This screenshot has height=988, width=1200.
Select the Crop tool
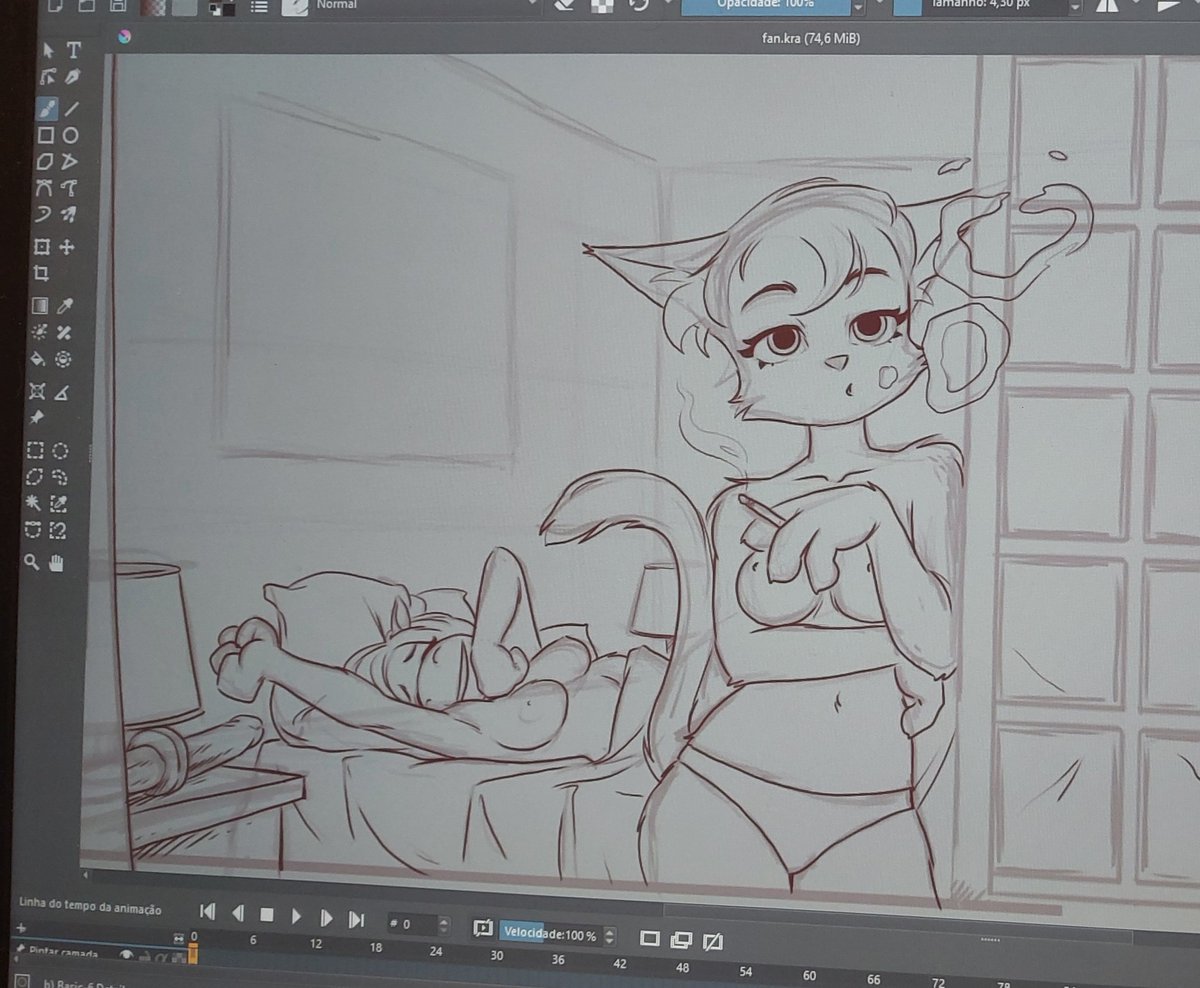point(41,274)
